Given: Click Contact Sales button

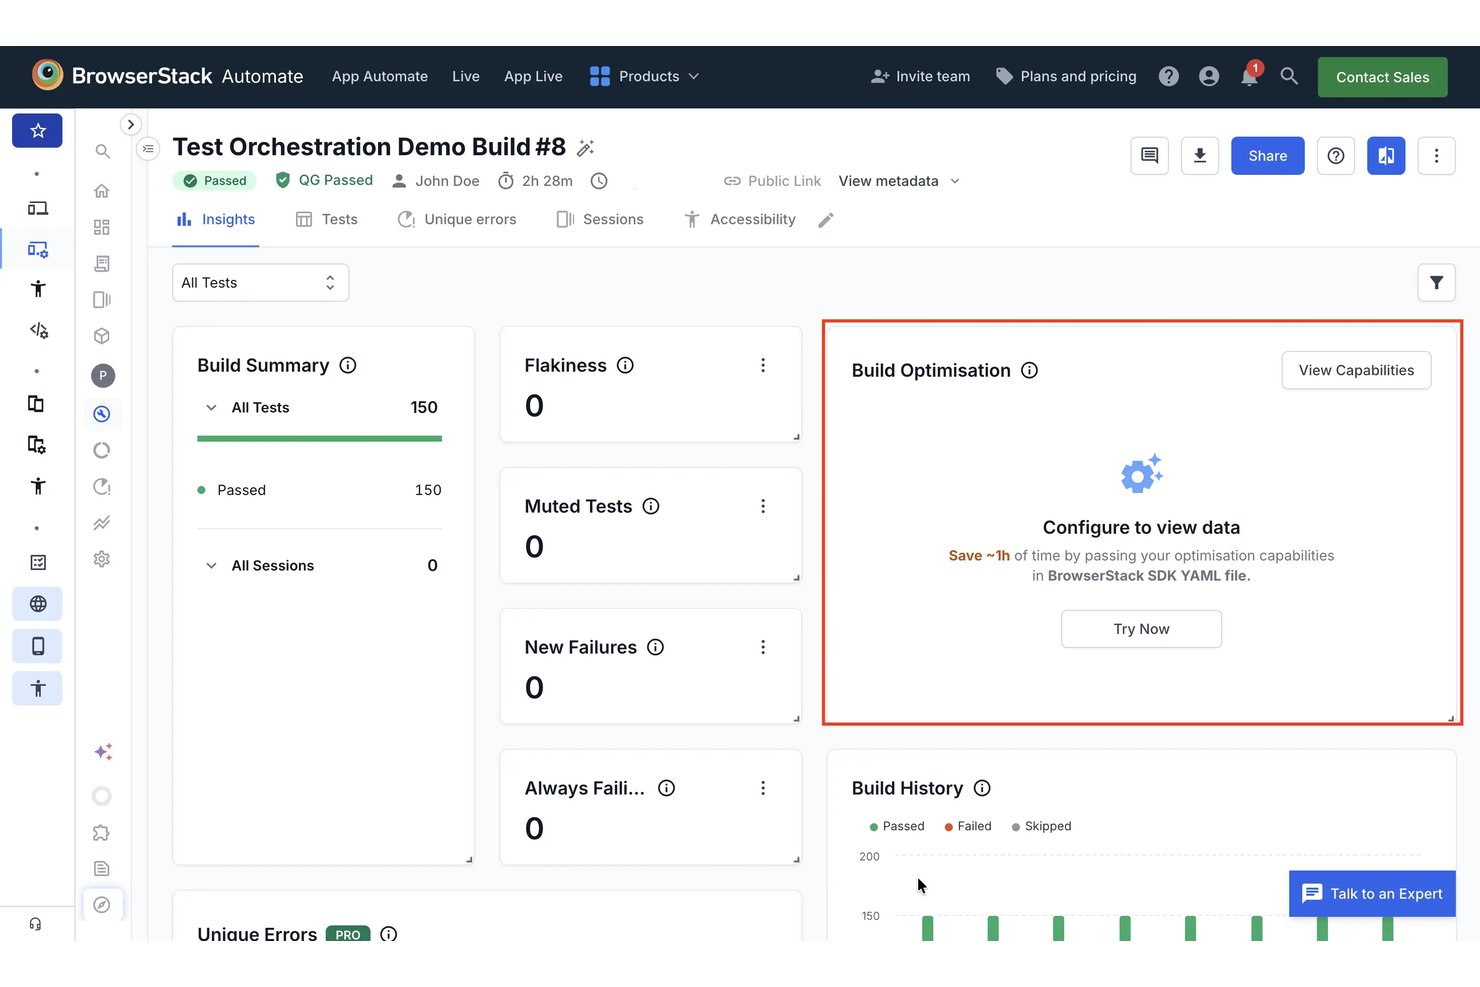Looking at the screenshot, I should [x=1382, y=77].
